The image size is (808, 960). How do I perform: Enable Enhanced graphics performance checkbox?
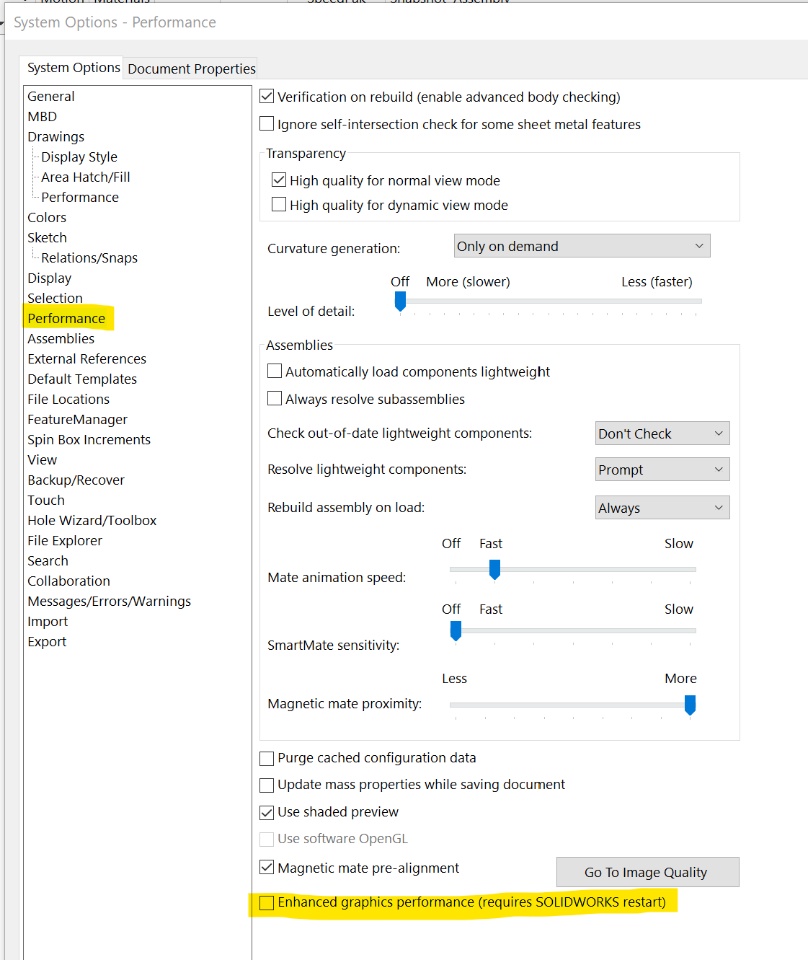[x=266, y=902]
